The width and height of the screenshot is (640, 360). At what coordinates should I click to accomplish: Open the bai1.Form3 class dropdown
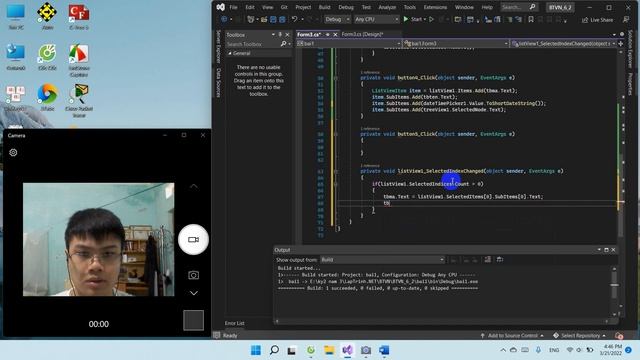pyautogui.click(x=456, y=43)
